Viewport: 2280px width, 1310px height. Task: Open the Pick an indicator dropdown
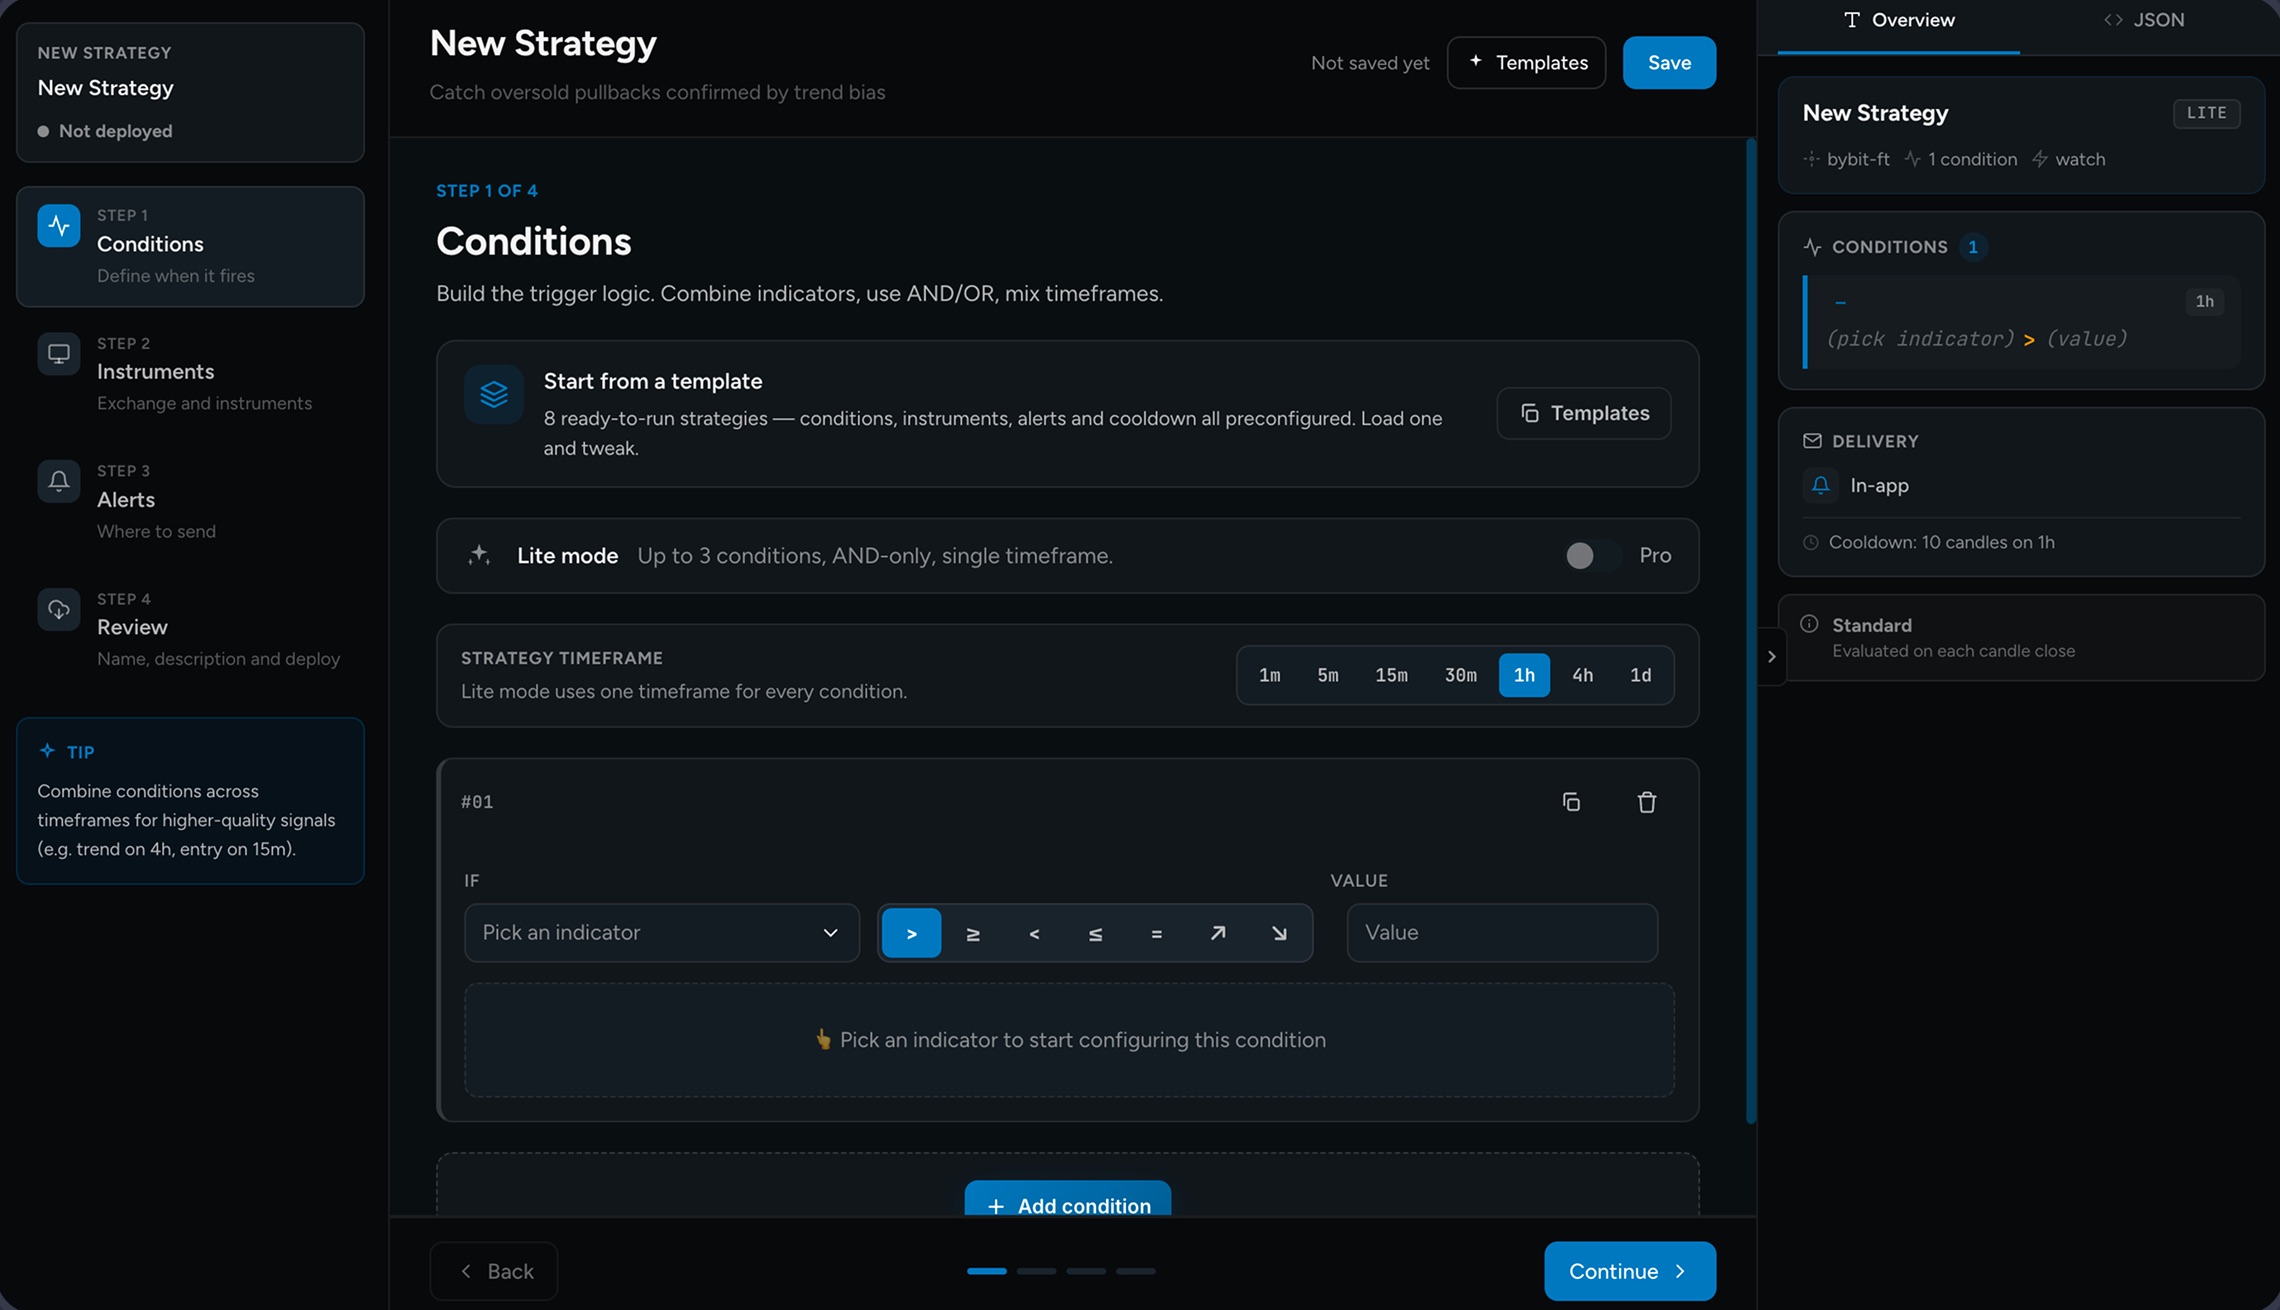(662, 933)
